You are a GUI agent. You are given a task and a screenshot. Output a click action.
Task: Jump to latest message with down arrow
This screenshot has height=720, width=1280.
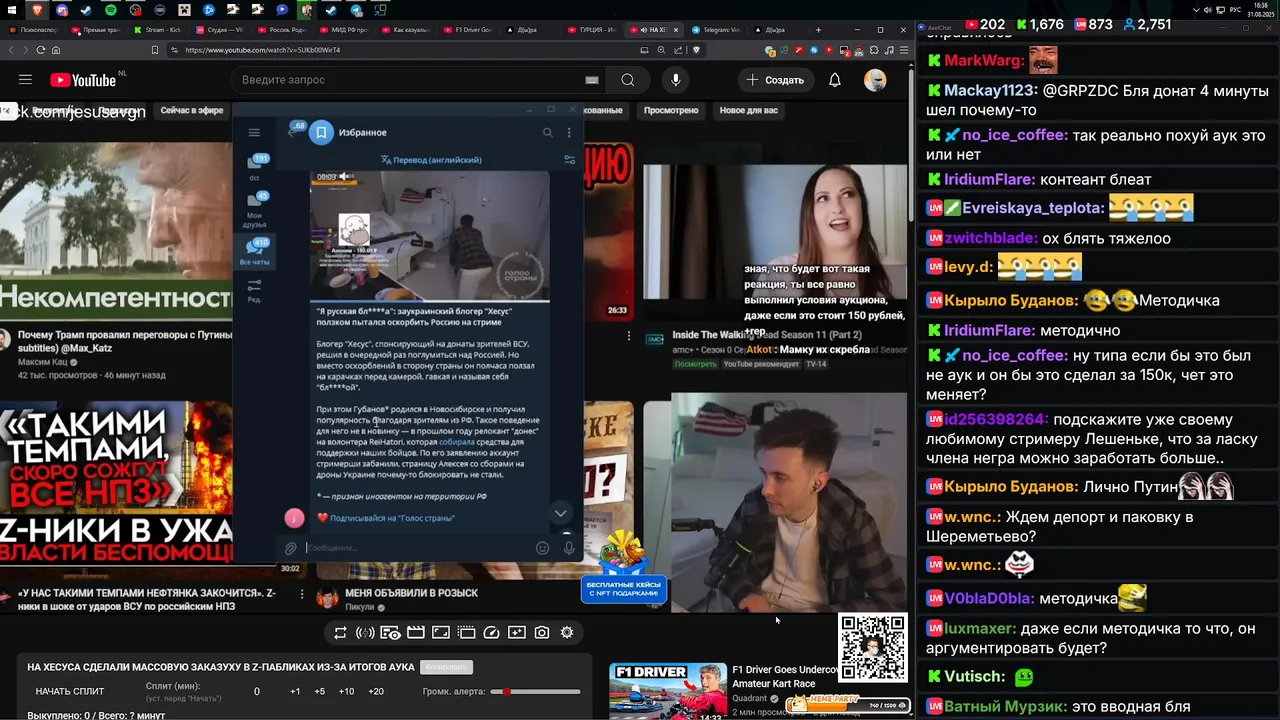pos(560,513)
